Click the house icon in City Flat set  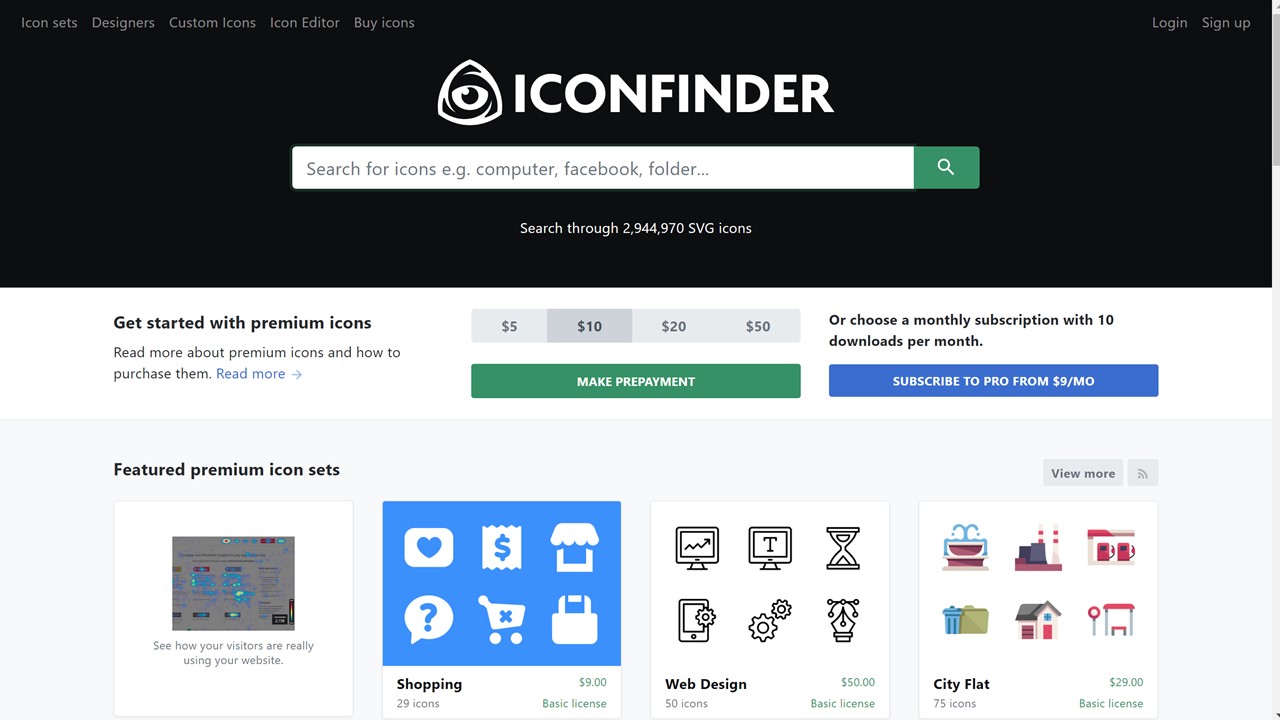point(1038,620)
